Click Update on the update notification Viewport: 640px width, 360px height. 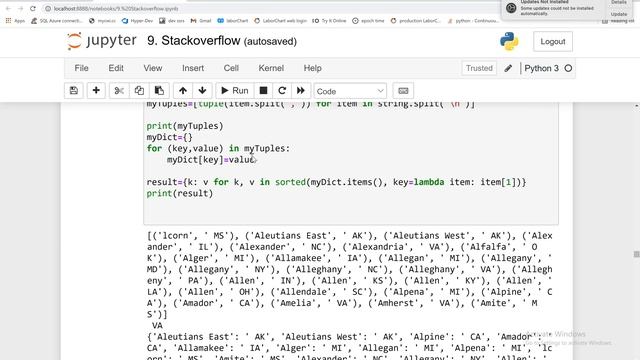point(619,14)
